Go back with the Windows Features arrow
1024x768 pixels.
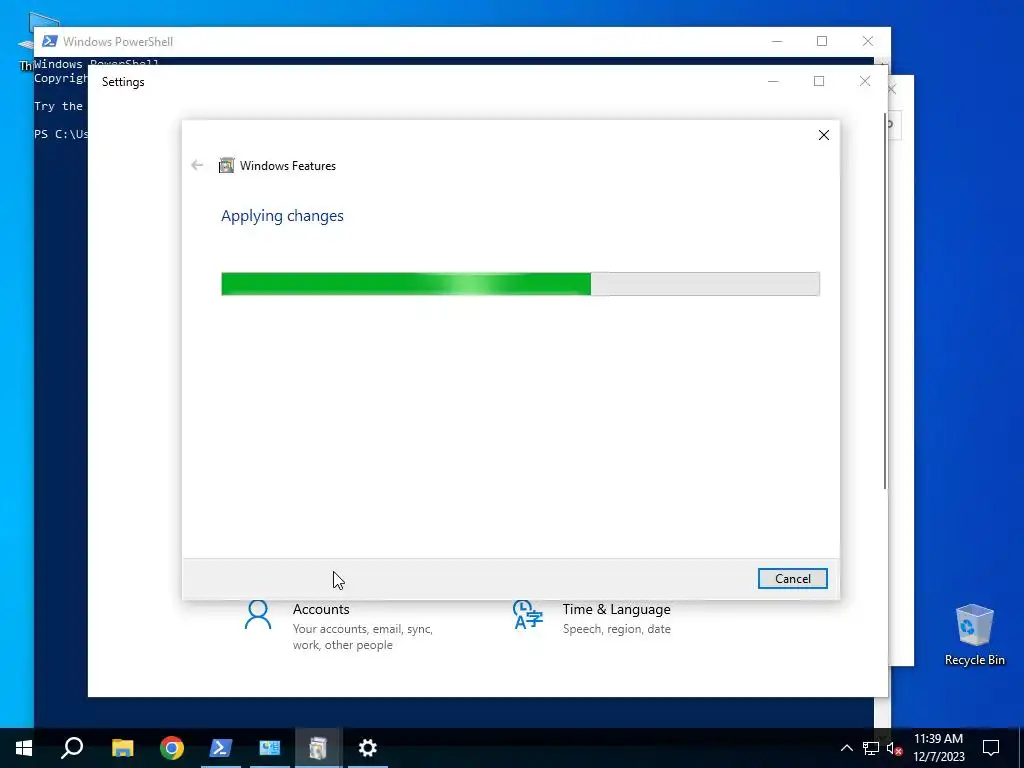pos(197,165)
